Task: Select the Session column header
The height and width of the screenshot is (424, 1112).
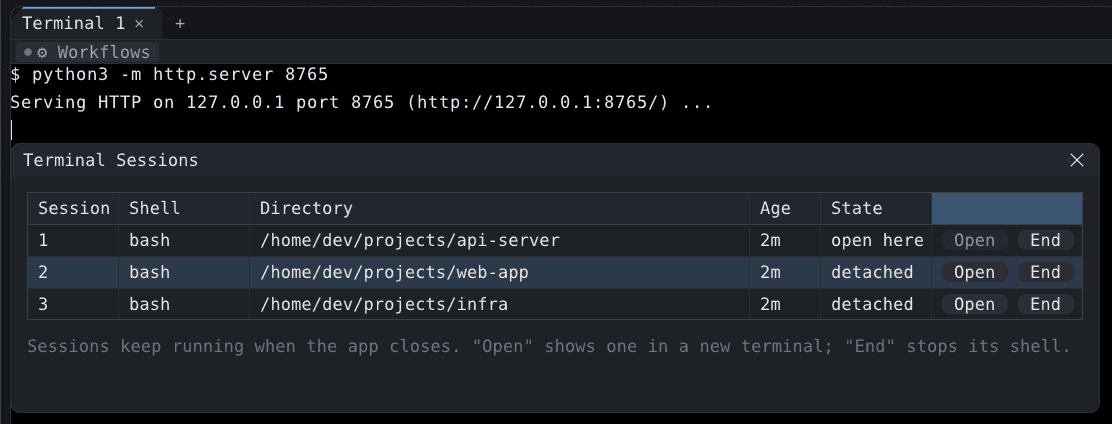Action: [73, 208]
